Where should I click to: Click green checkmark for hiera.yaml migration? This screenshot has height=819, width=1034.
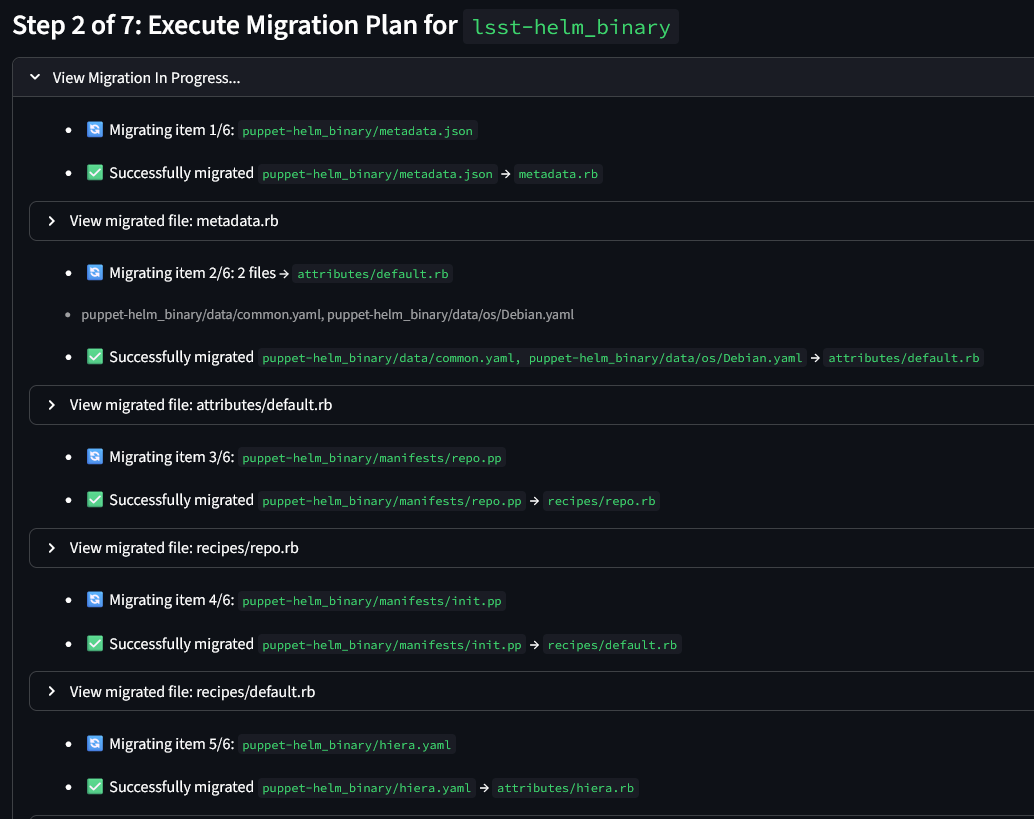[95, 787]
